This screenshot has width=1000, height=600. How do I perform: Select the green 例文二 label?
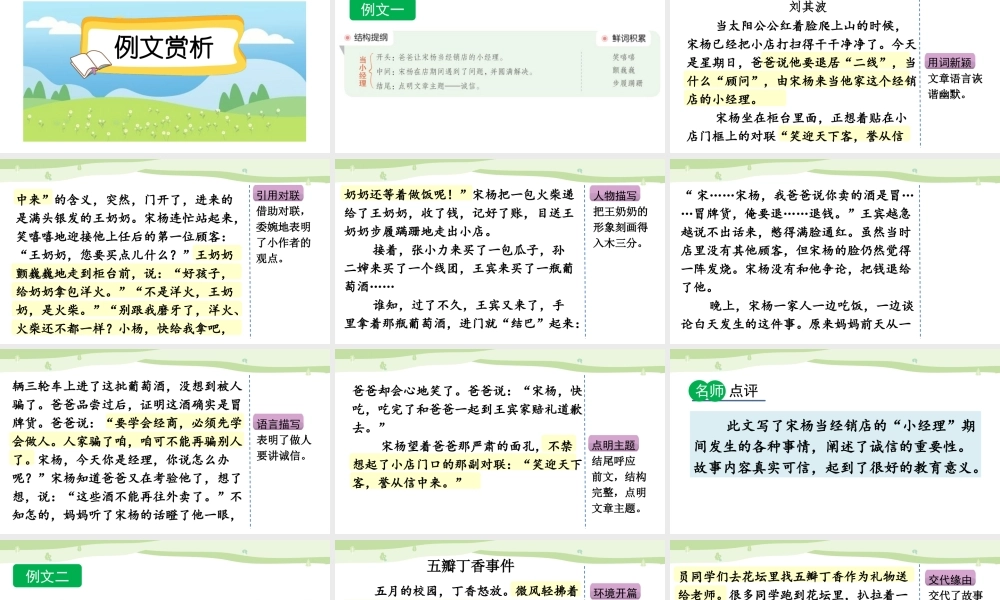click(x=47, y=576)
